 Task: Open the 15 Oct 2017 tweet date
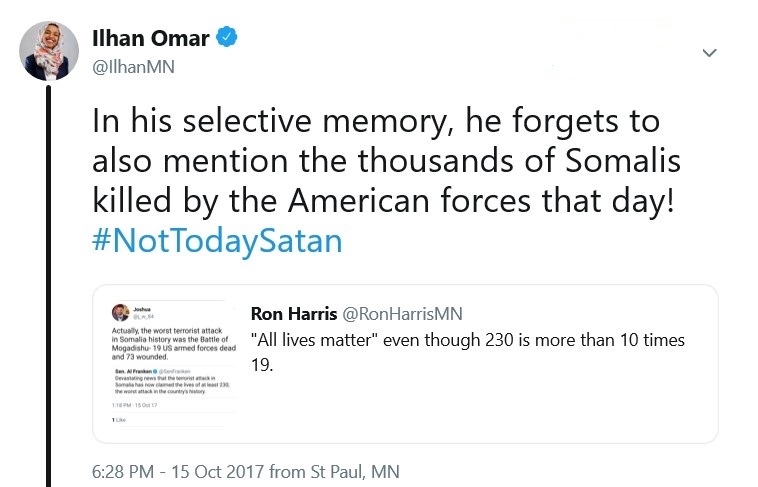click(x=218, y=472)
